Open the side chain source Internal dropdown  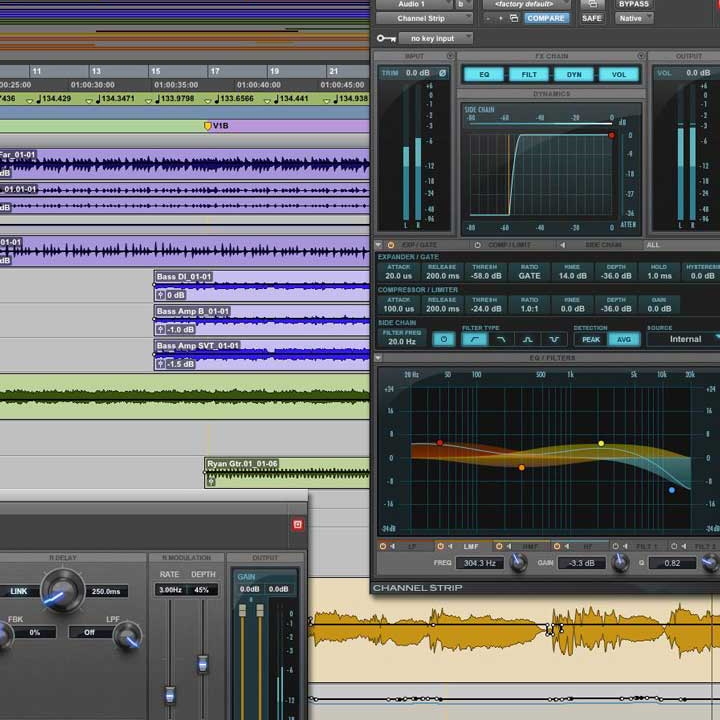(684, 339)
